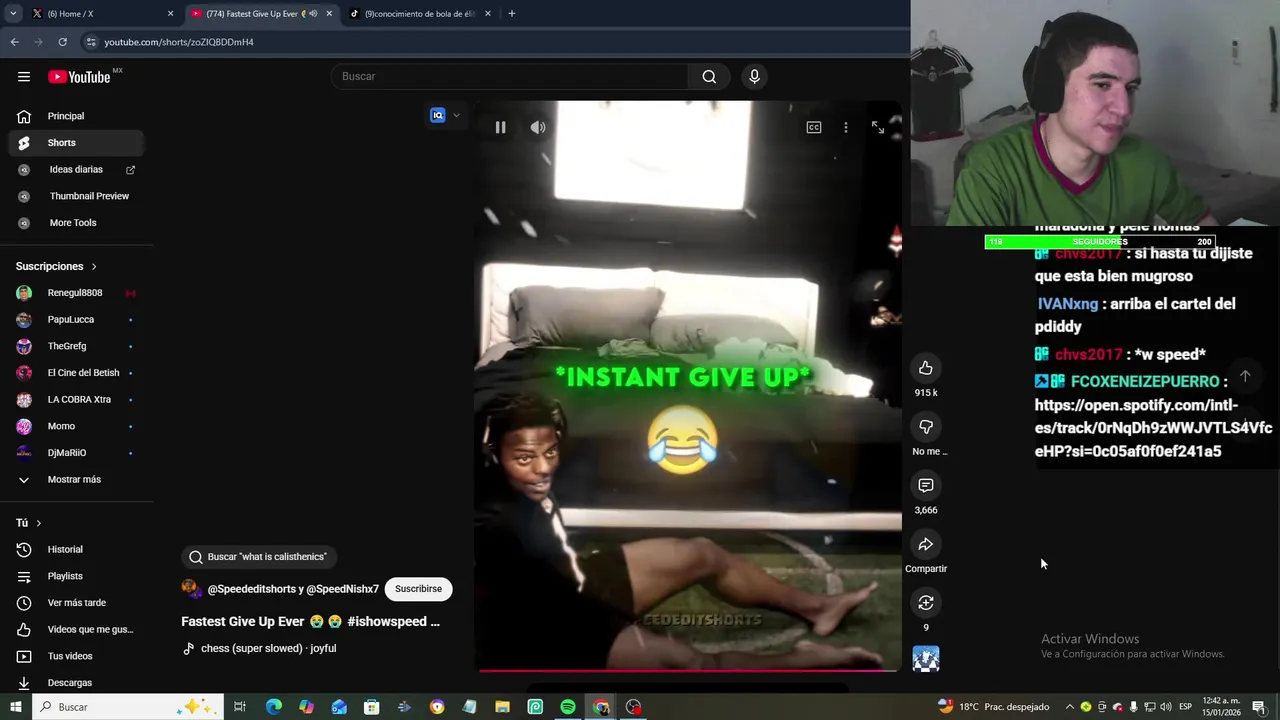Mute the Short with the speaker icon
This screenshot has width=1280, height=720.
[x=538, y=127]
